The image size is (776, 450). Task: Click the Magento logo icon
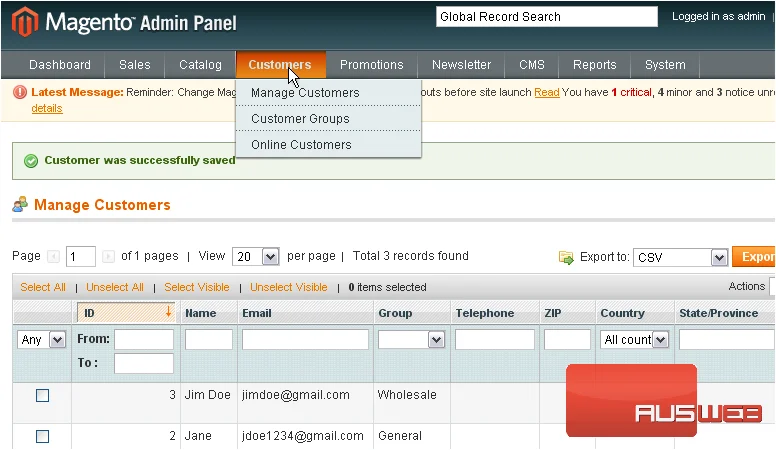(25, 22)
